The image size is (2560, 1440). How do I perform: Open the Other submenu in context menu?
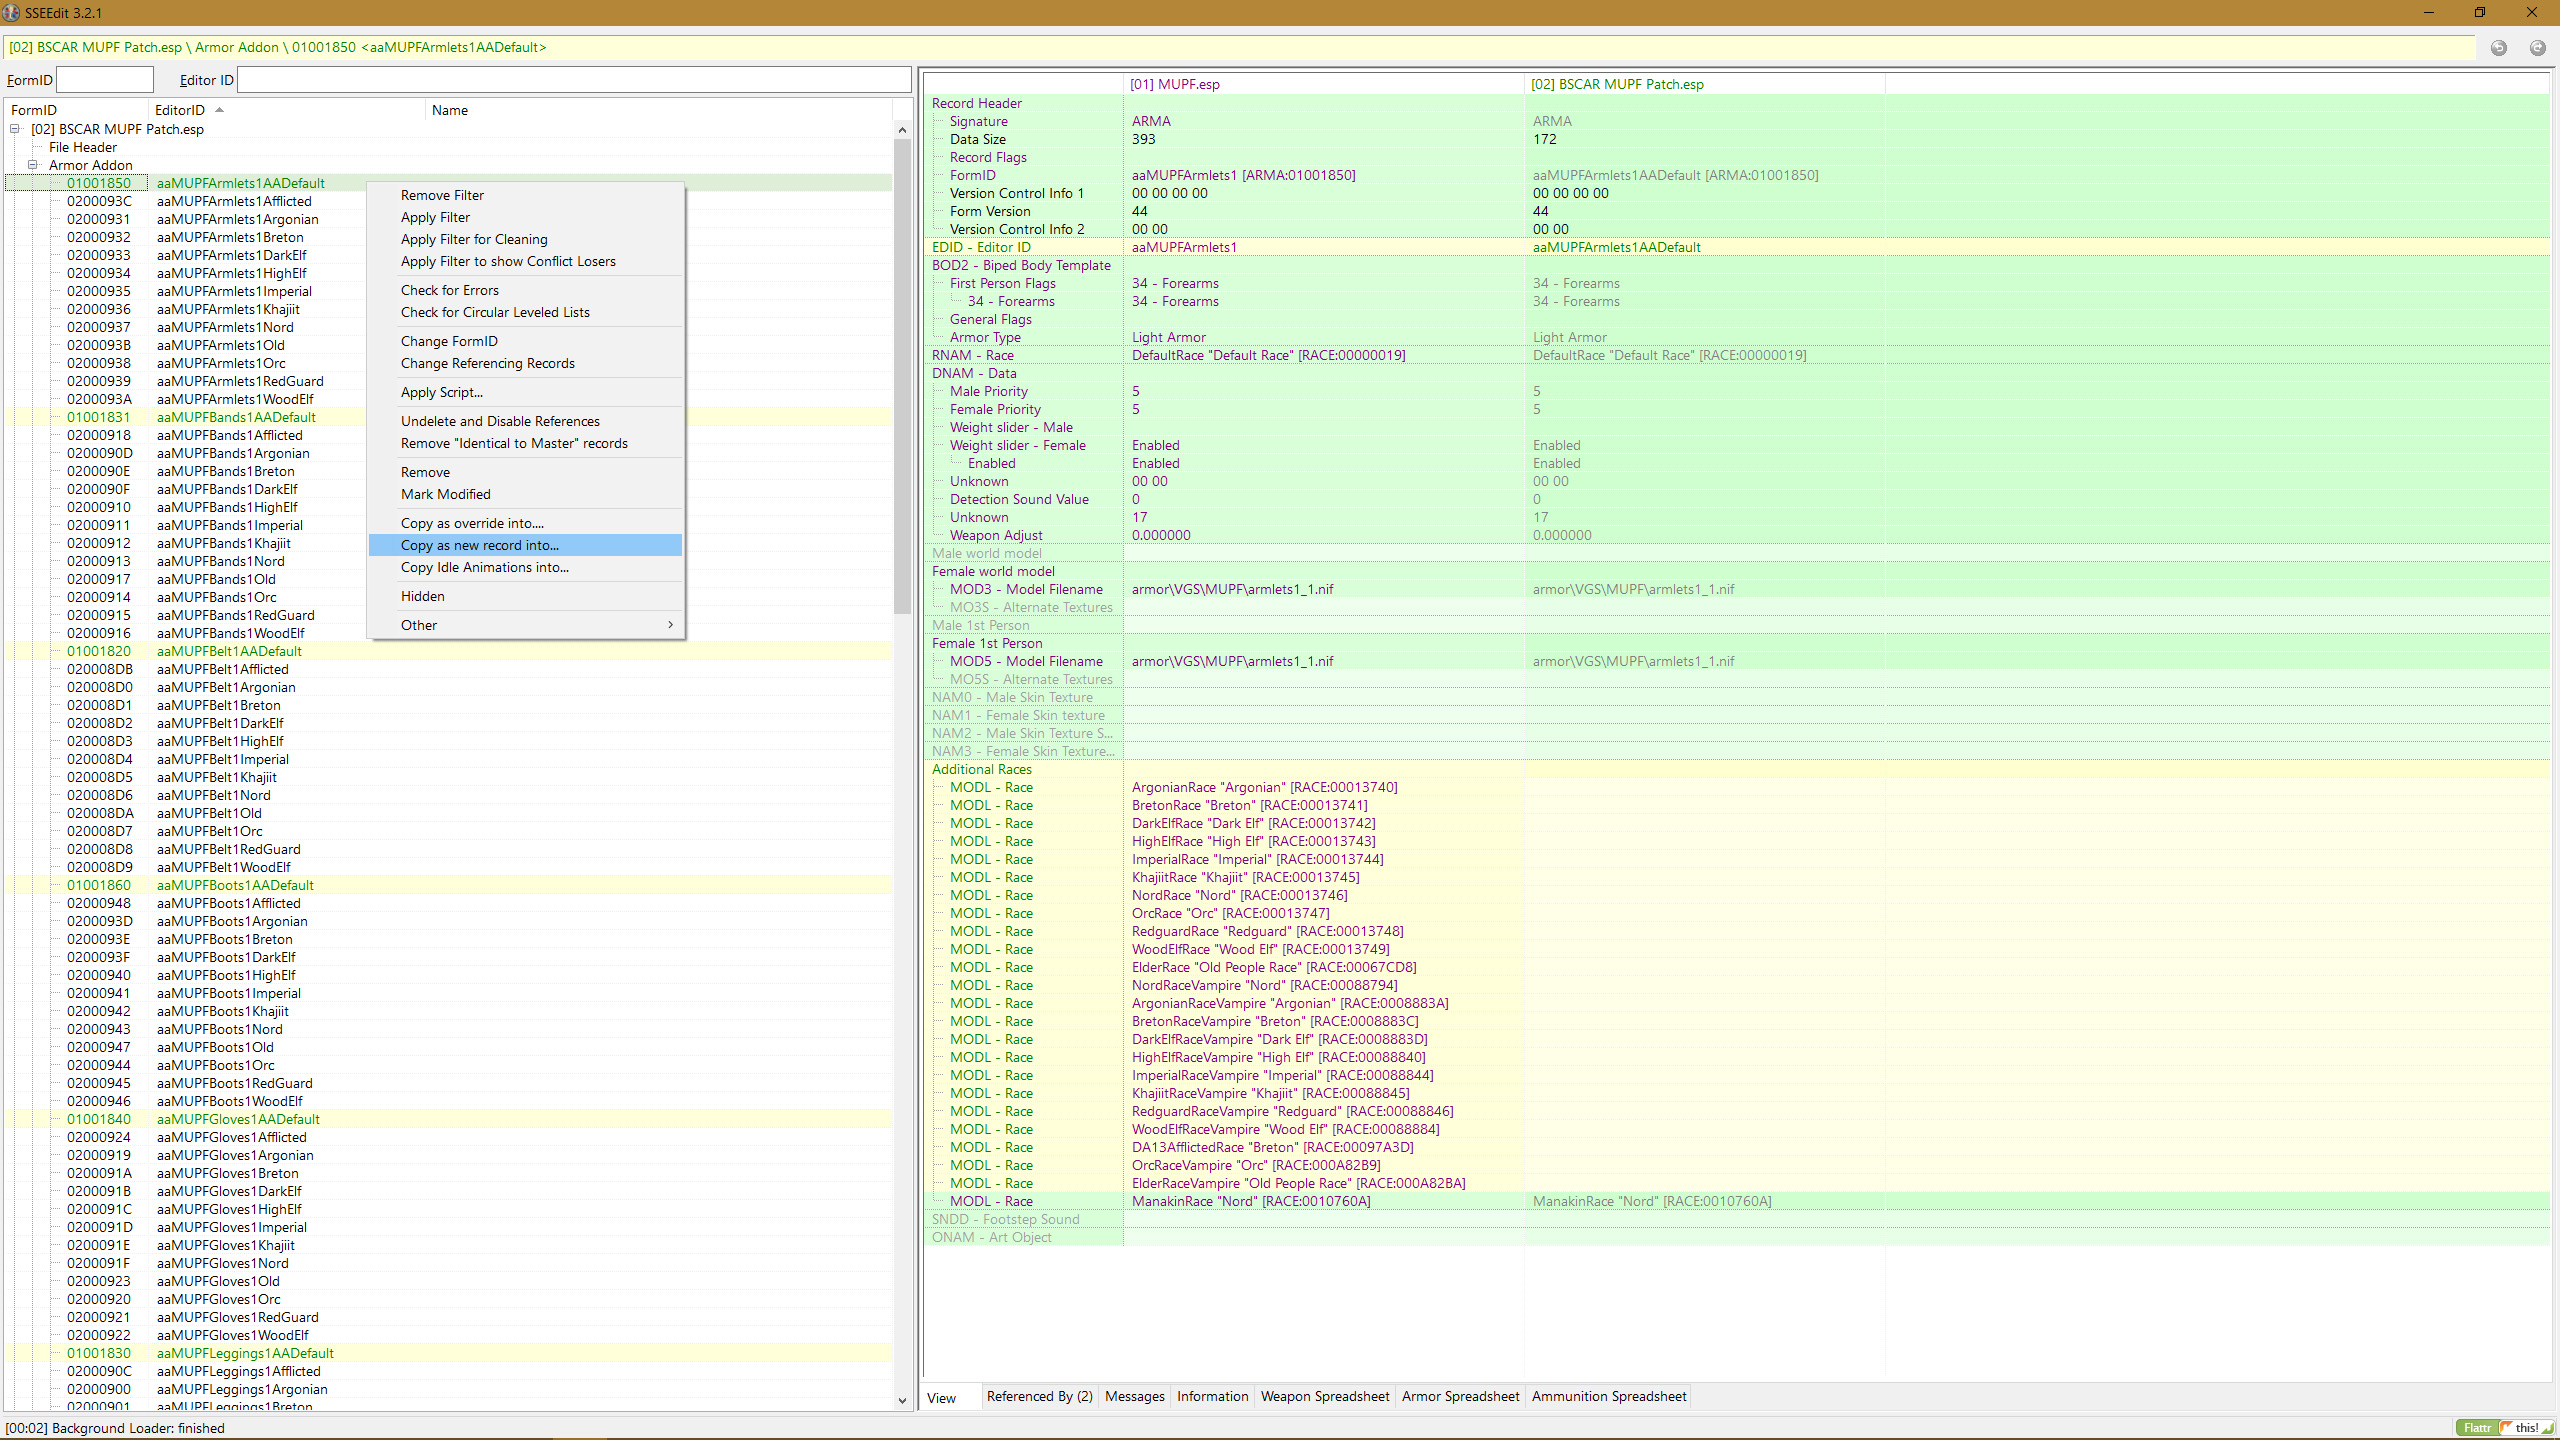(x=526, y=625)
